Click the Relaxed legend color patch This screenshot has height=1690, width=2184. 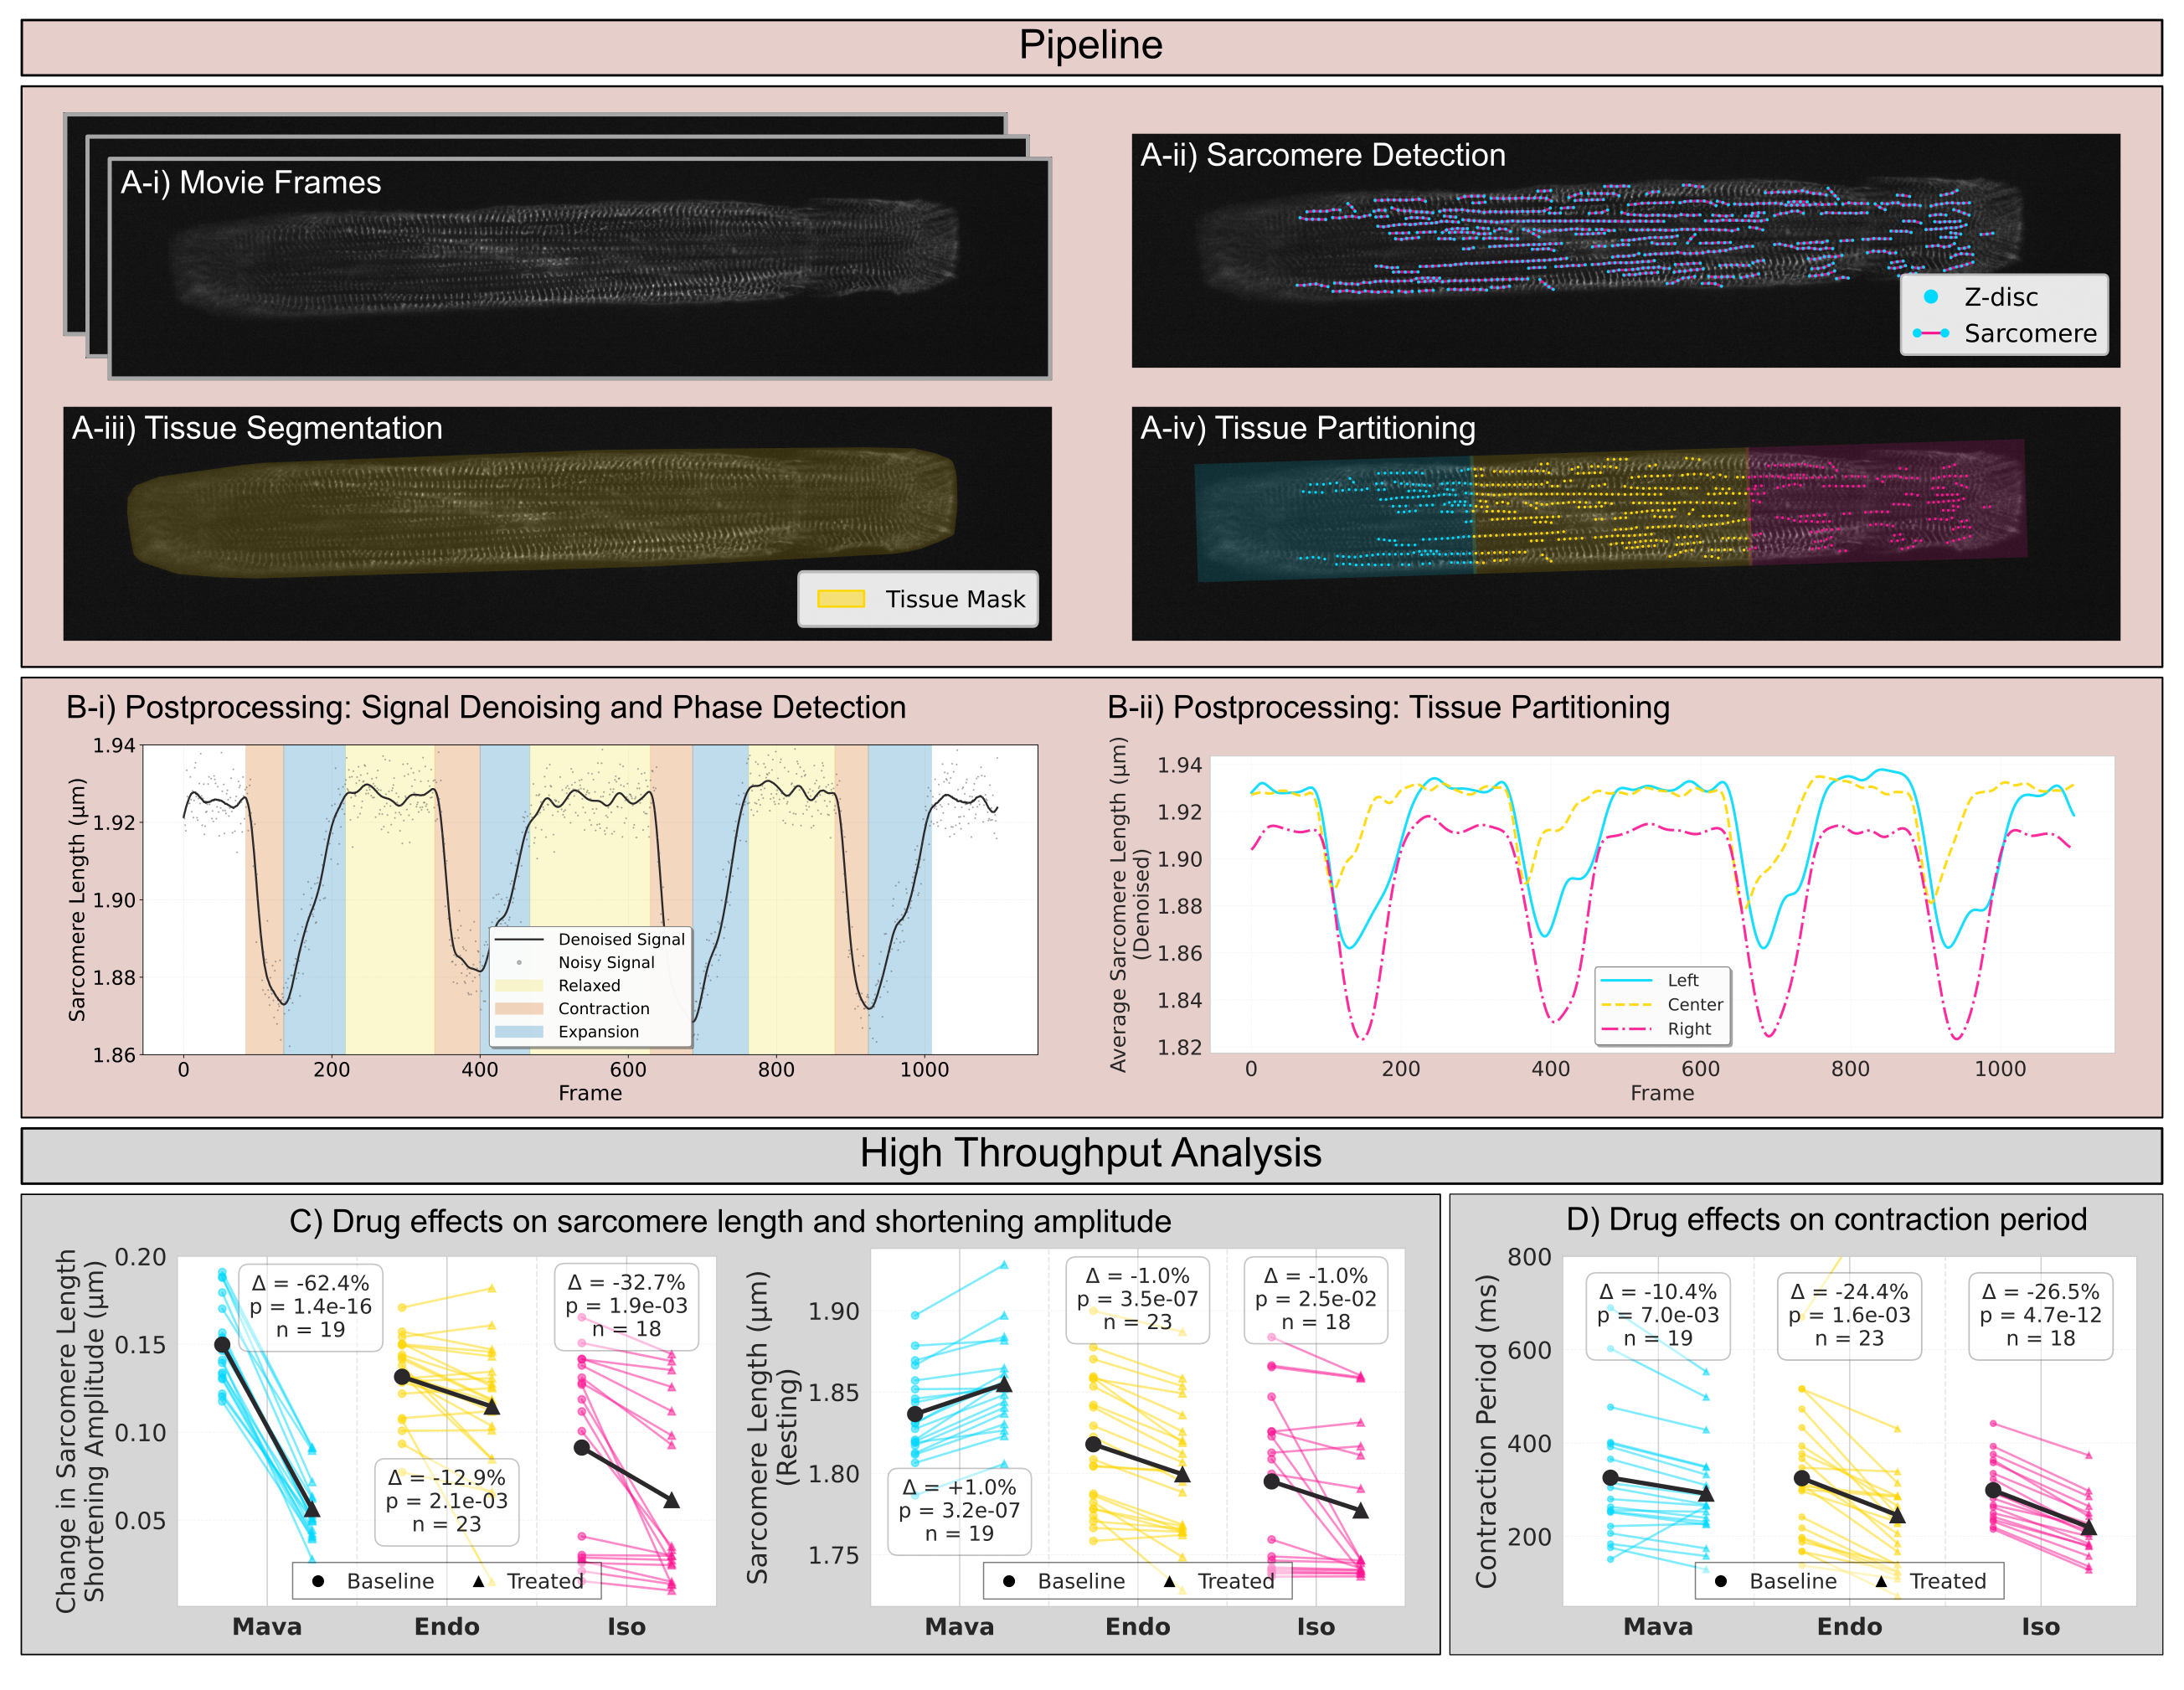click(519, 985)
